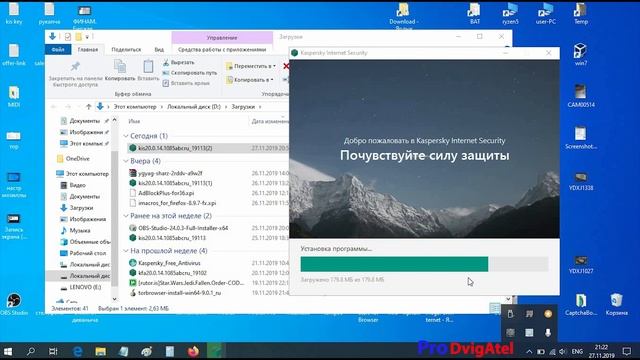Click Этот компьютер in the address path
This screenshot has width=640, height=360.
click(135, 107)
